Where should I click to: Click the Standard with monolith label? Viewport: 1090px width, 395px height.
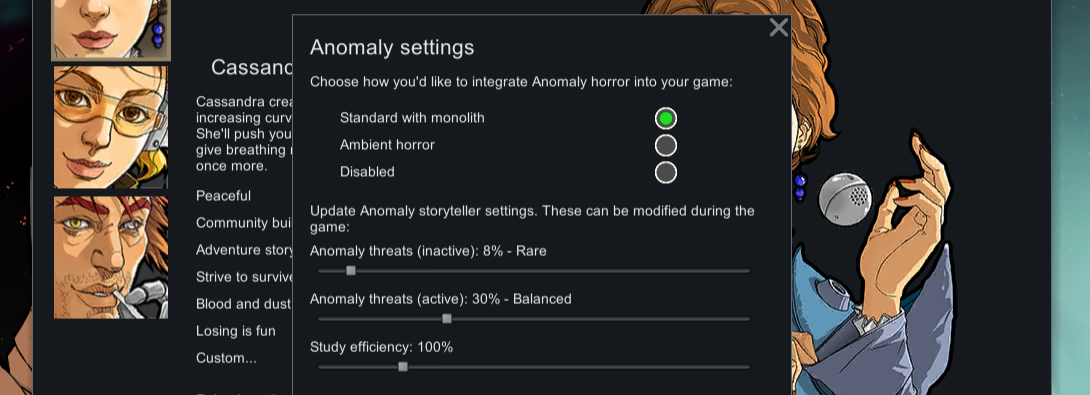[x=412, y=118]
